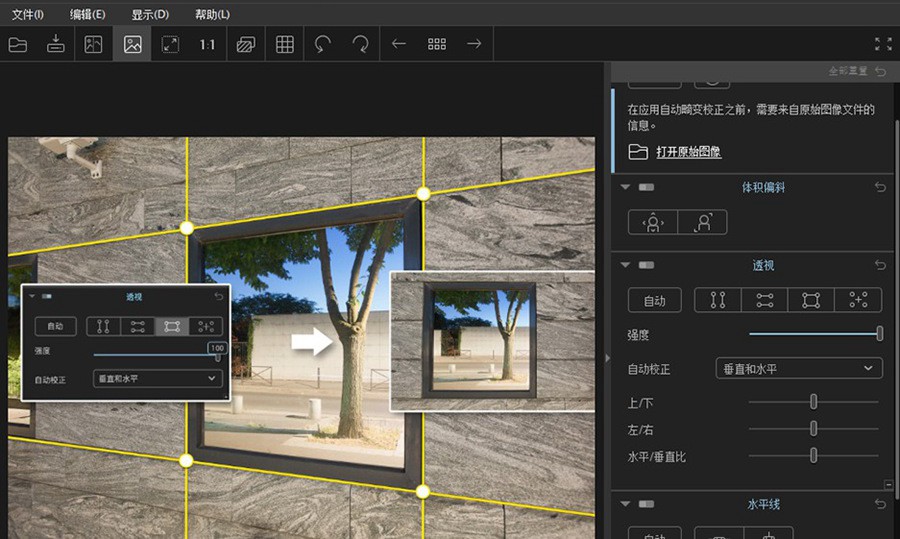Reset the 透视 section

pyautogui.click(x=880, y=265)
